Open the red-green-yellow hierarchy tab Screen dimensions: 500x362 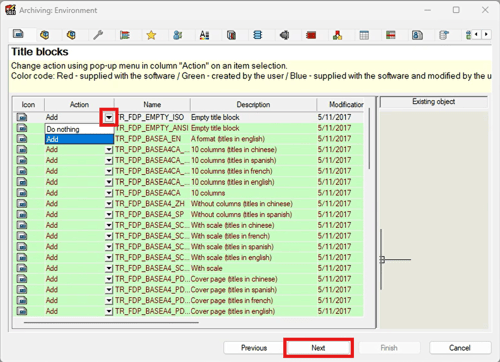[x=337, y=35]
